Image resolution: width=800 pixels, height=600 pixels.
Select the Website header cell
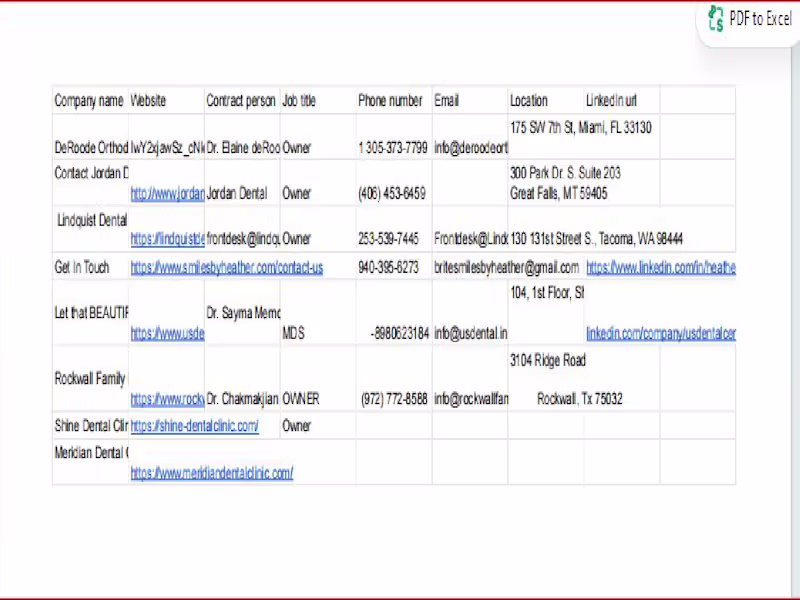[166, 101]
